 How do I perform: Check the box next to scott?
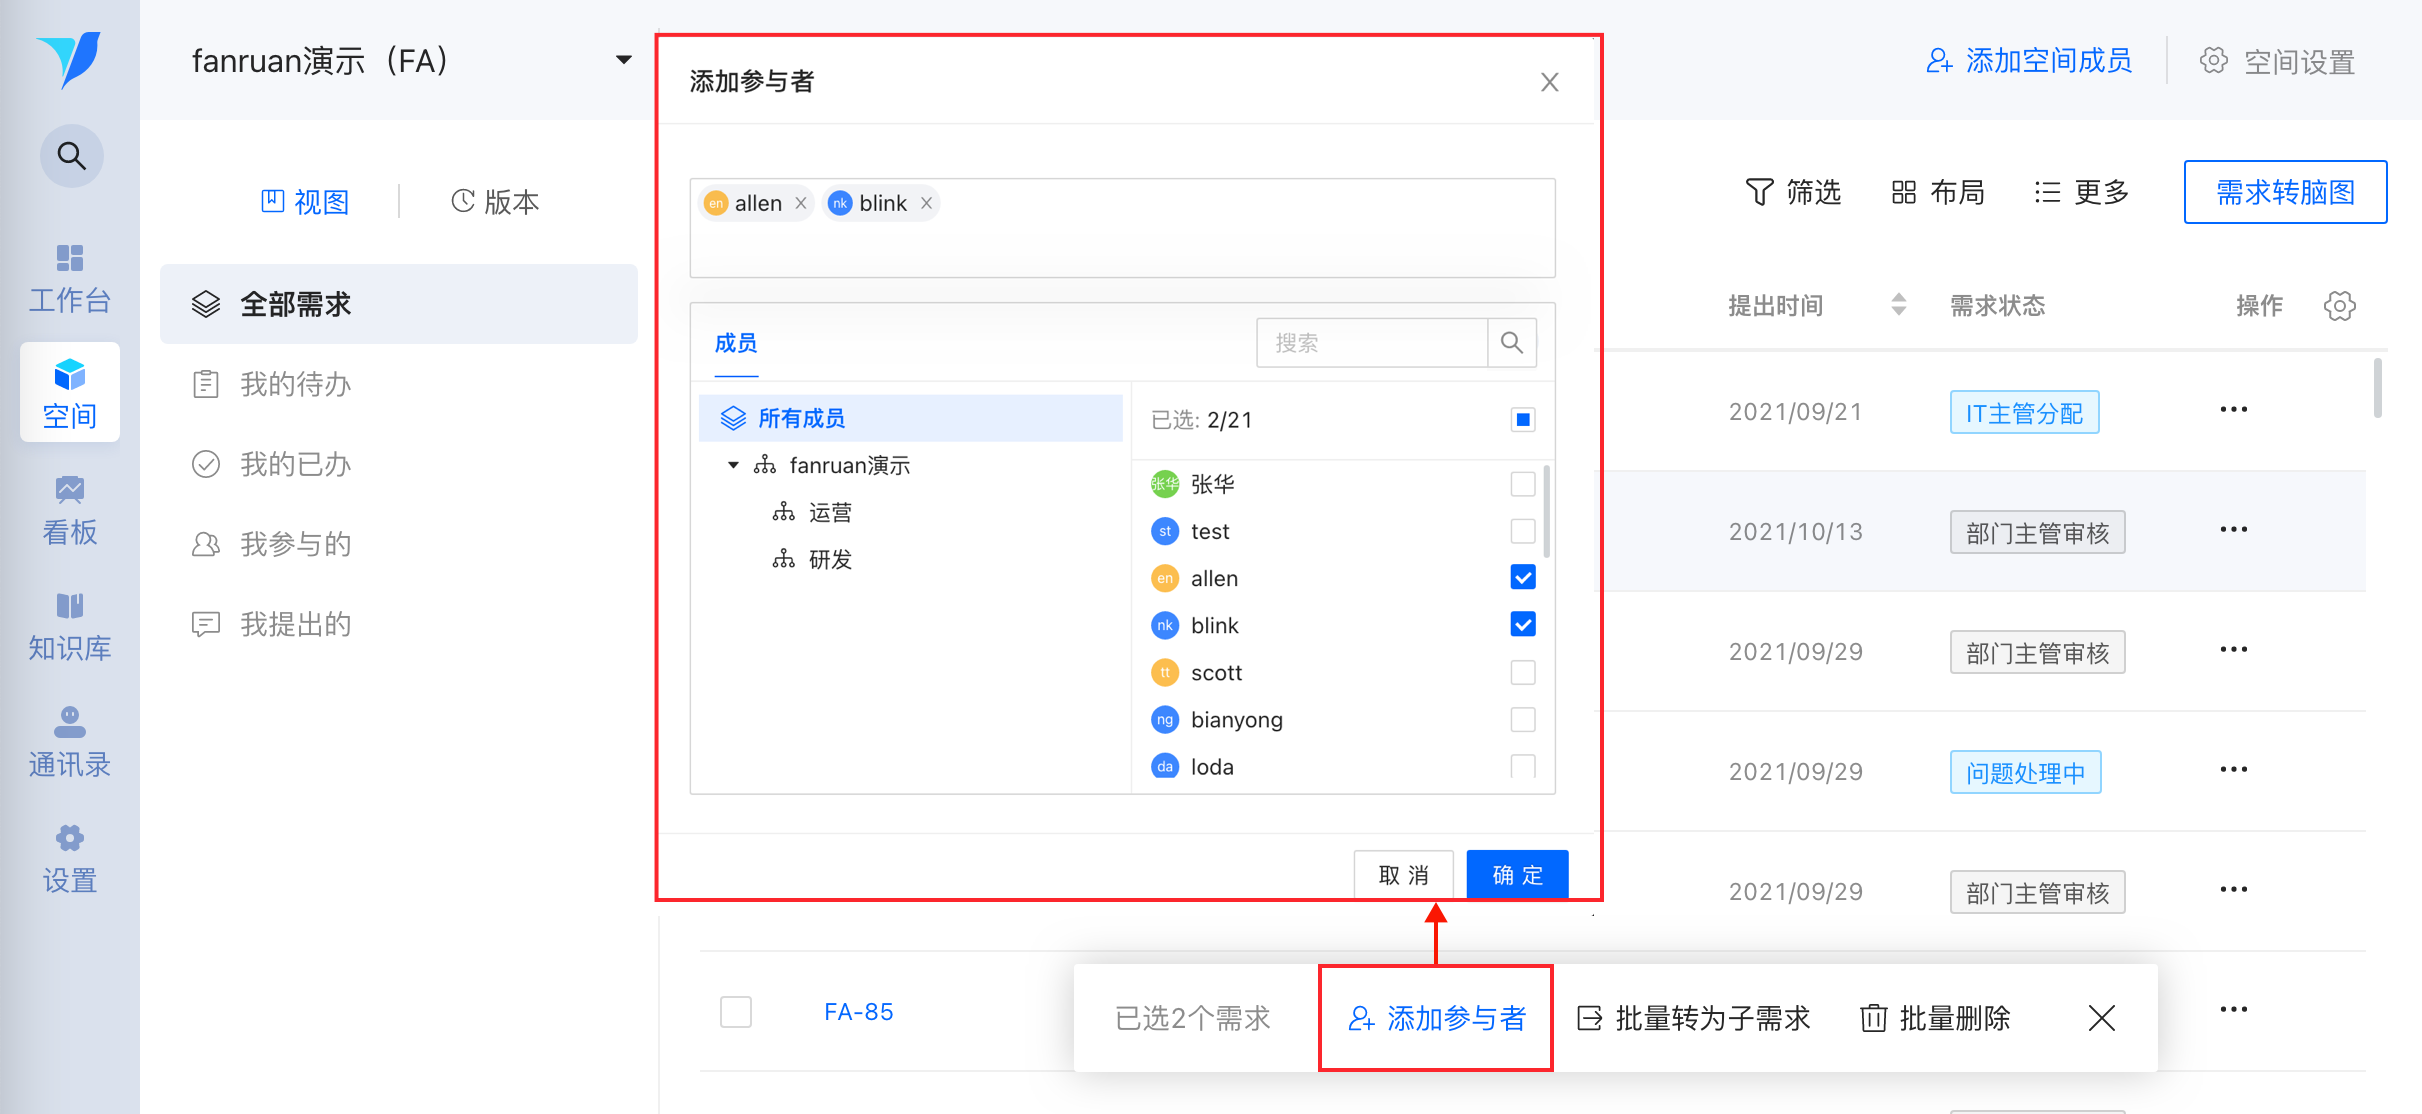click(x=1522, y=672)
